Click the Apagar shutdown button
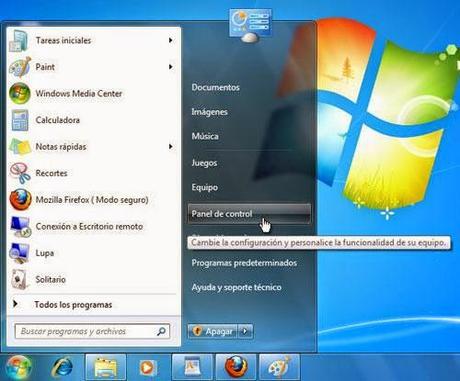The image size is (460, 381). pyautogui.click(x=213, y=331)
